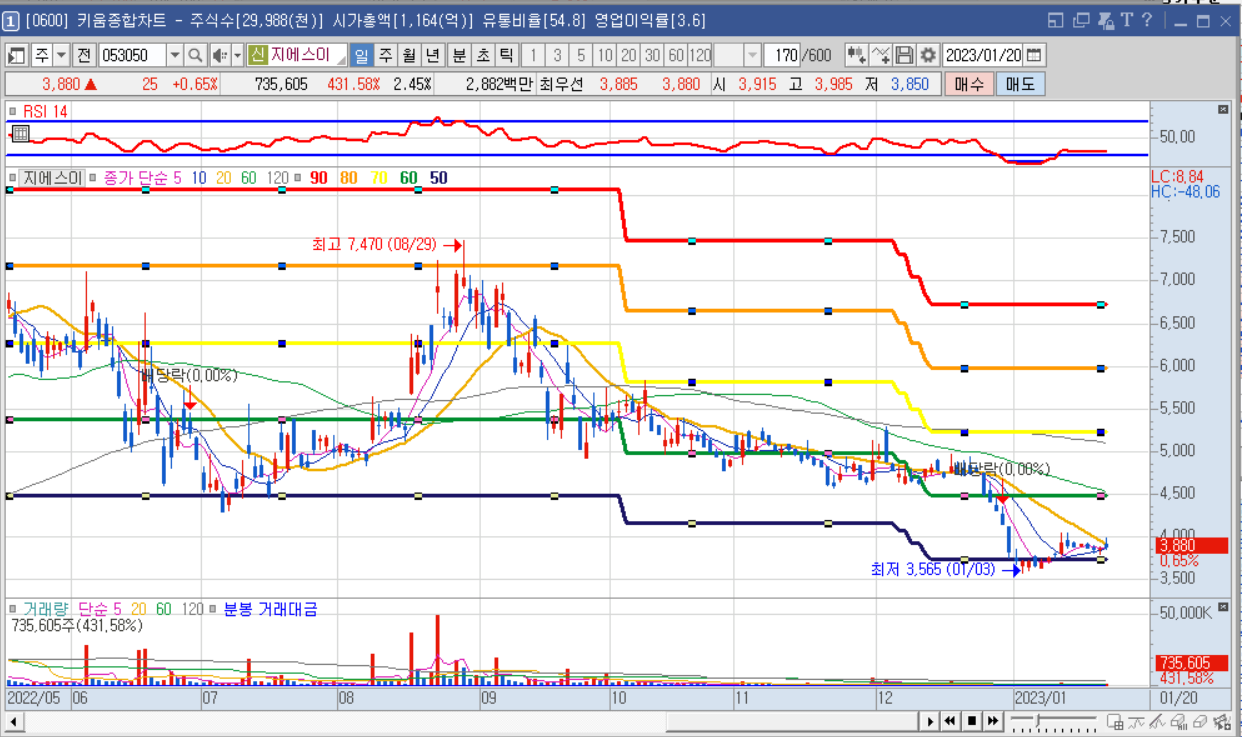
Task: Select interval preset 120
Action: pyautogui.click(x=700, y=55)
